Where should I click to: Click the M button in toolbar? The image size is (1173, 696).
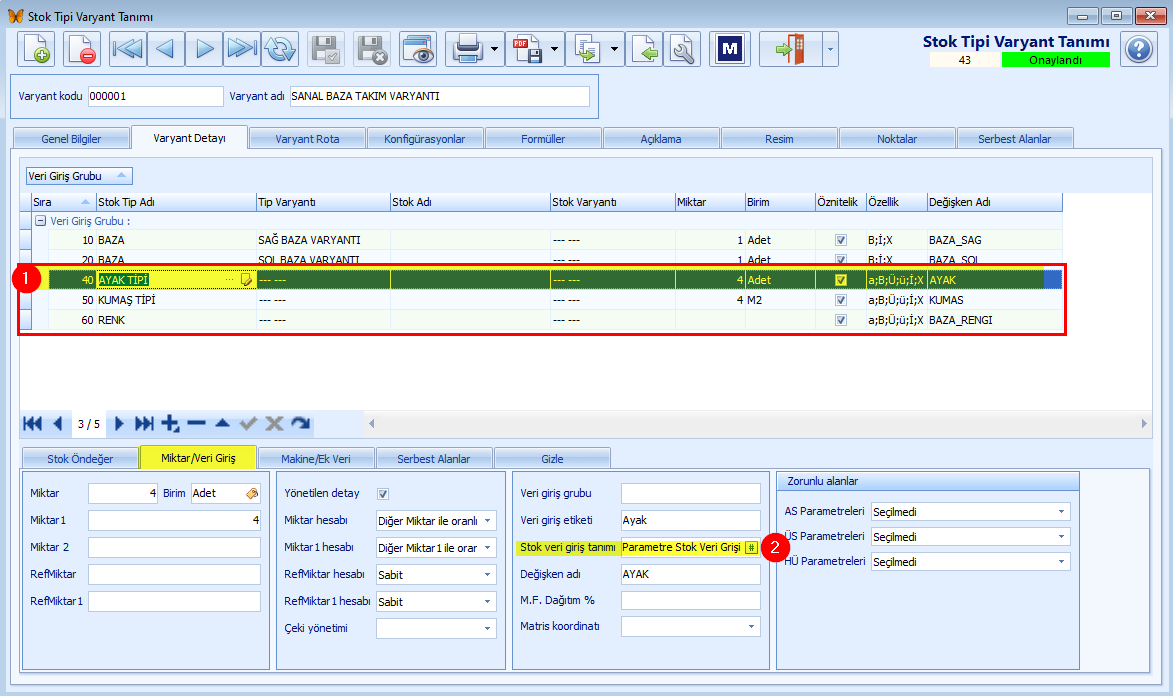(729, 49)
